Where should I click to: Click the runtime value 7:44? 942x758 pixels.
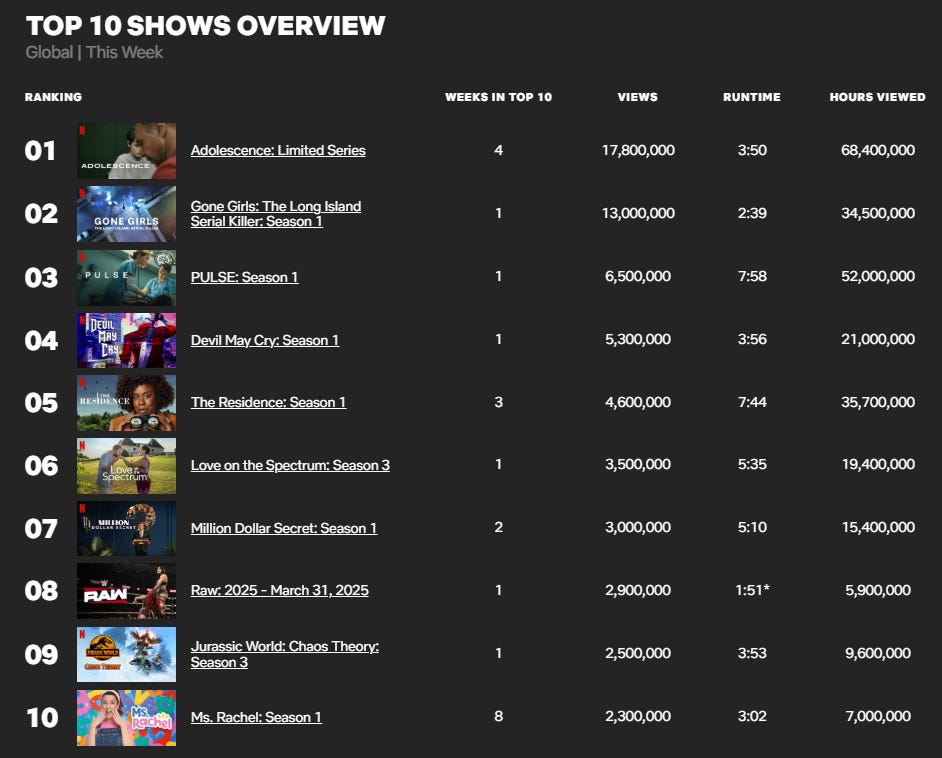[752, 402]
